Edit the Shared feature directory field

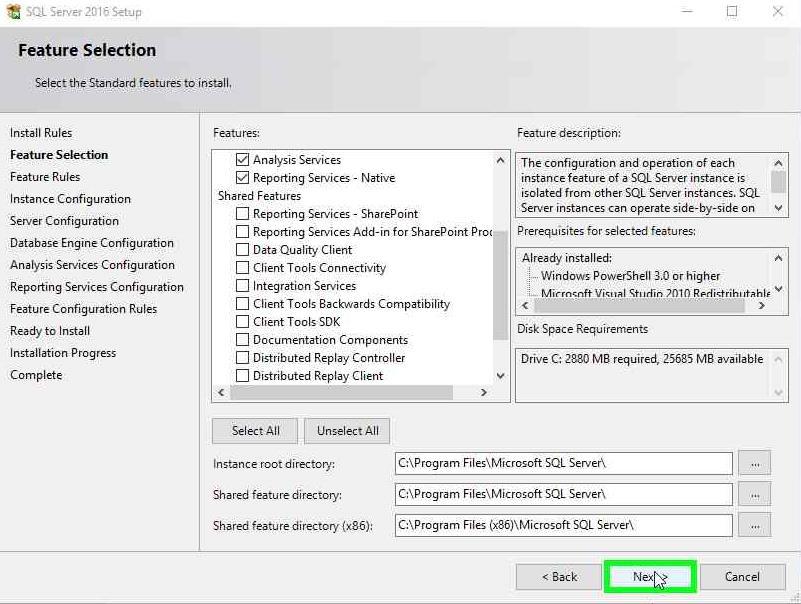coord(563,495)
